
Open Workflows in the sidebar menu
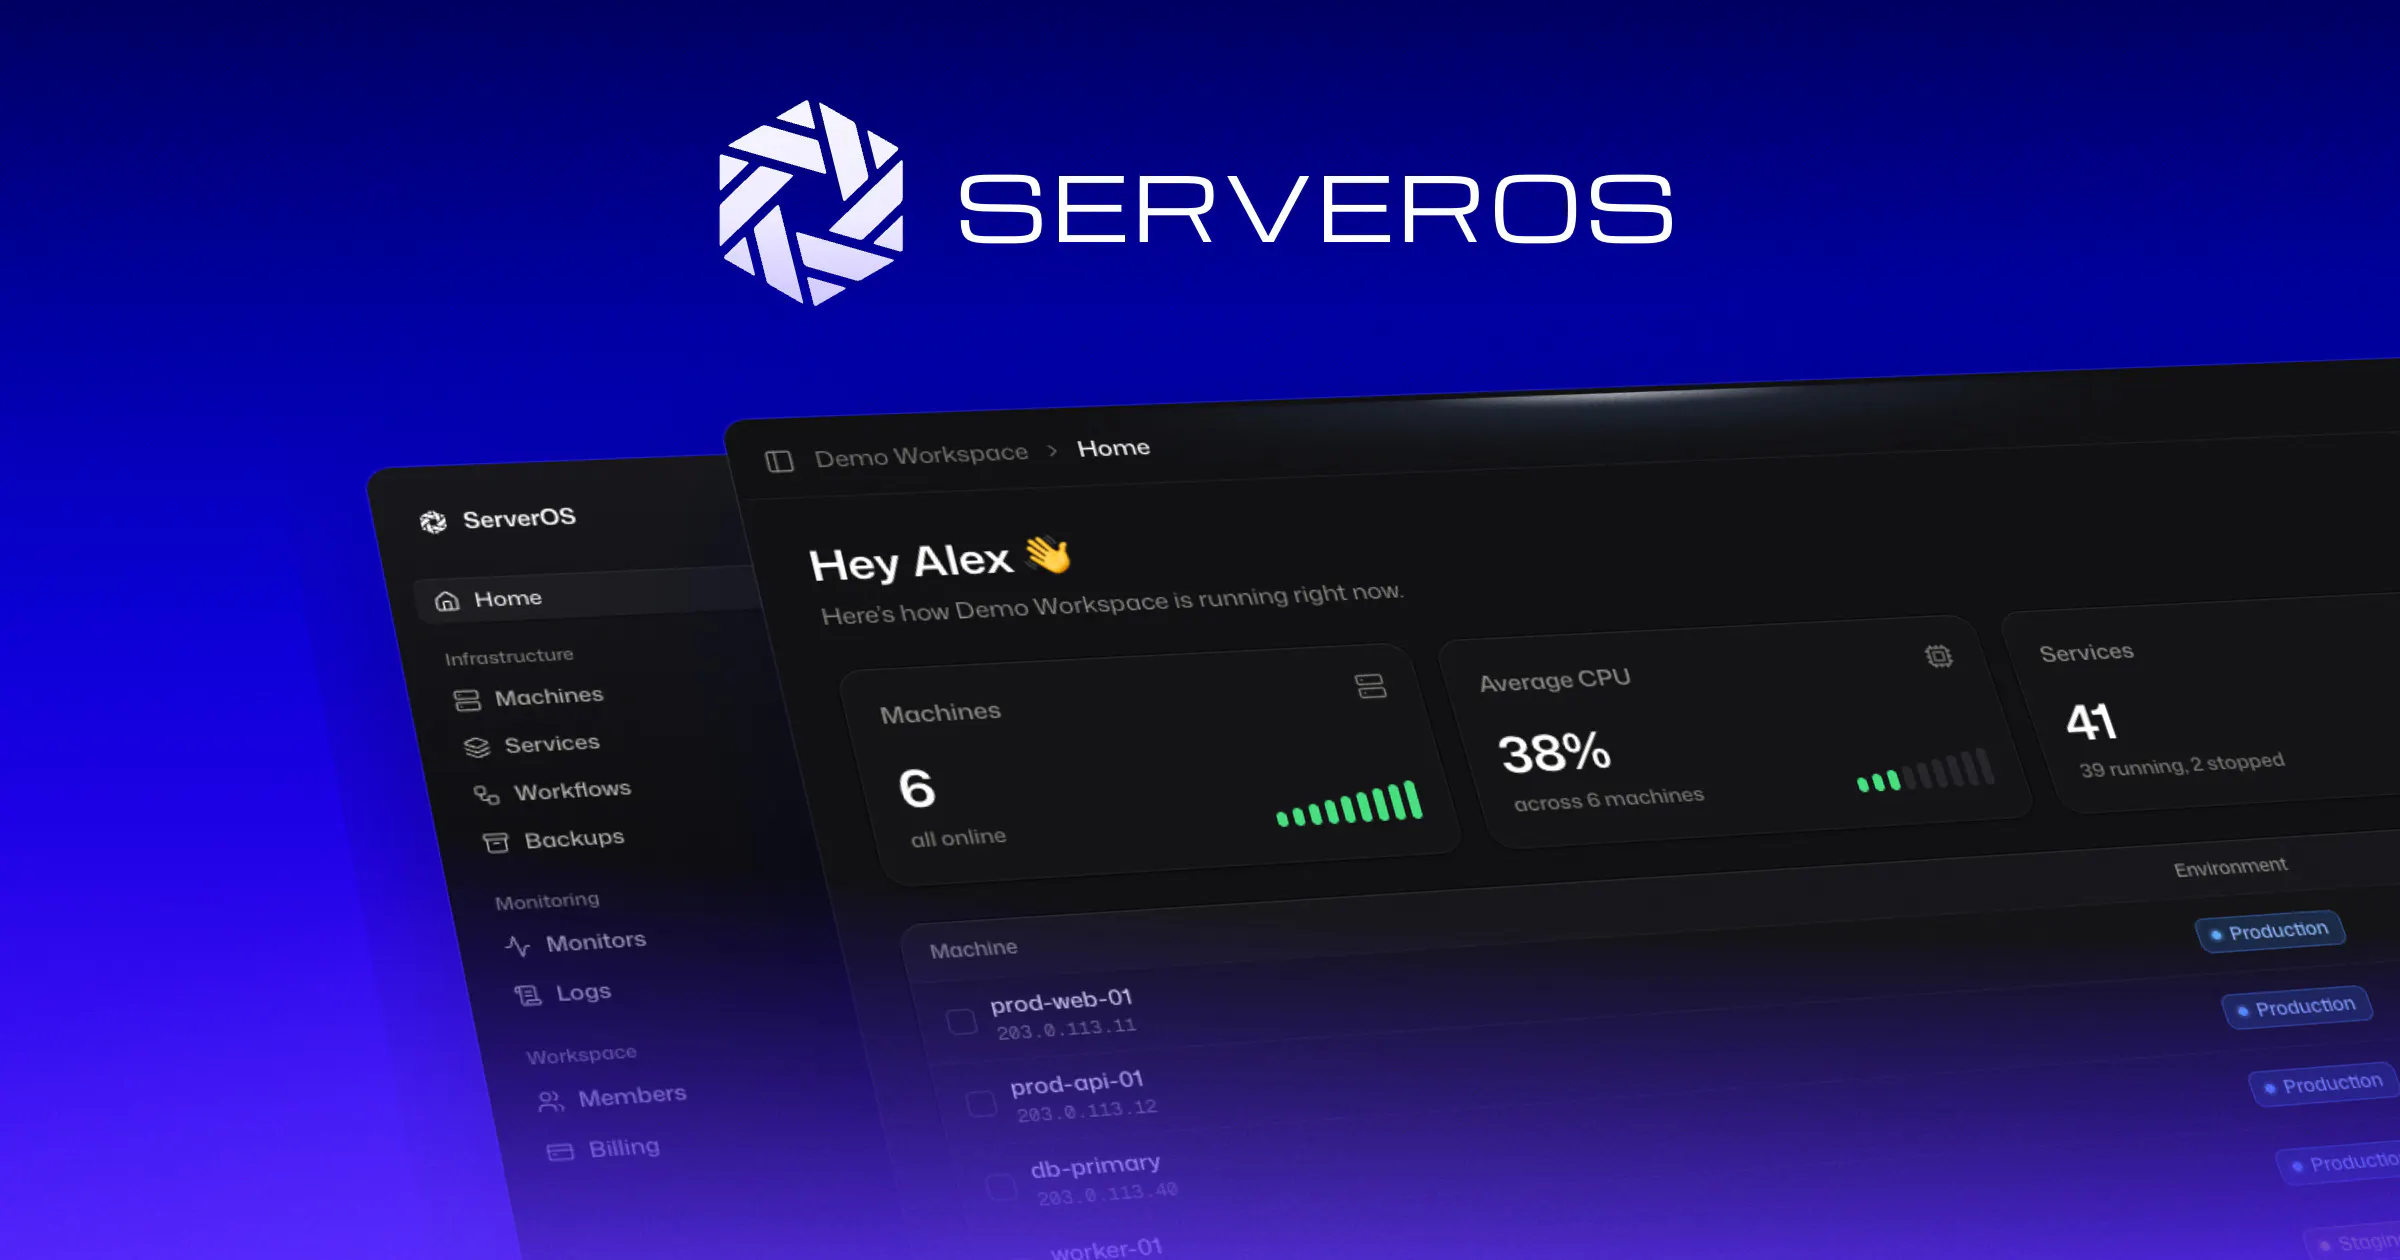pos(552,792)
